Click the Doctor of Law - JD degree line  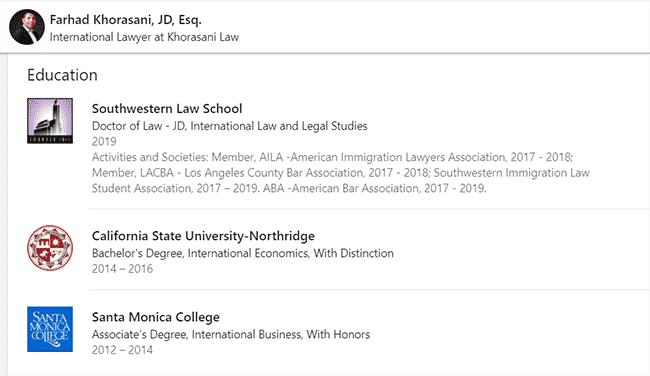click(x=230, y=126)
